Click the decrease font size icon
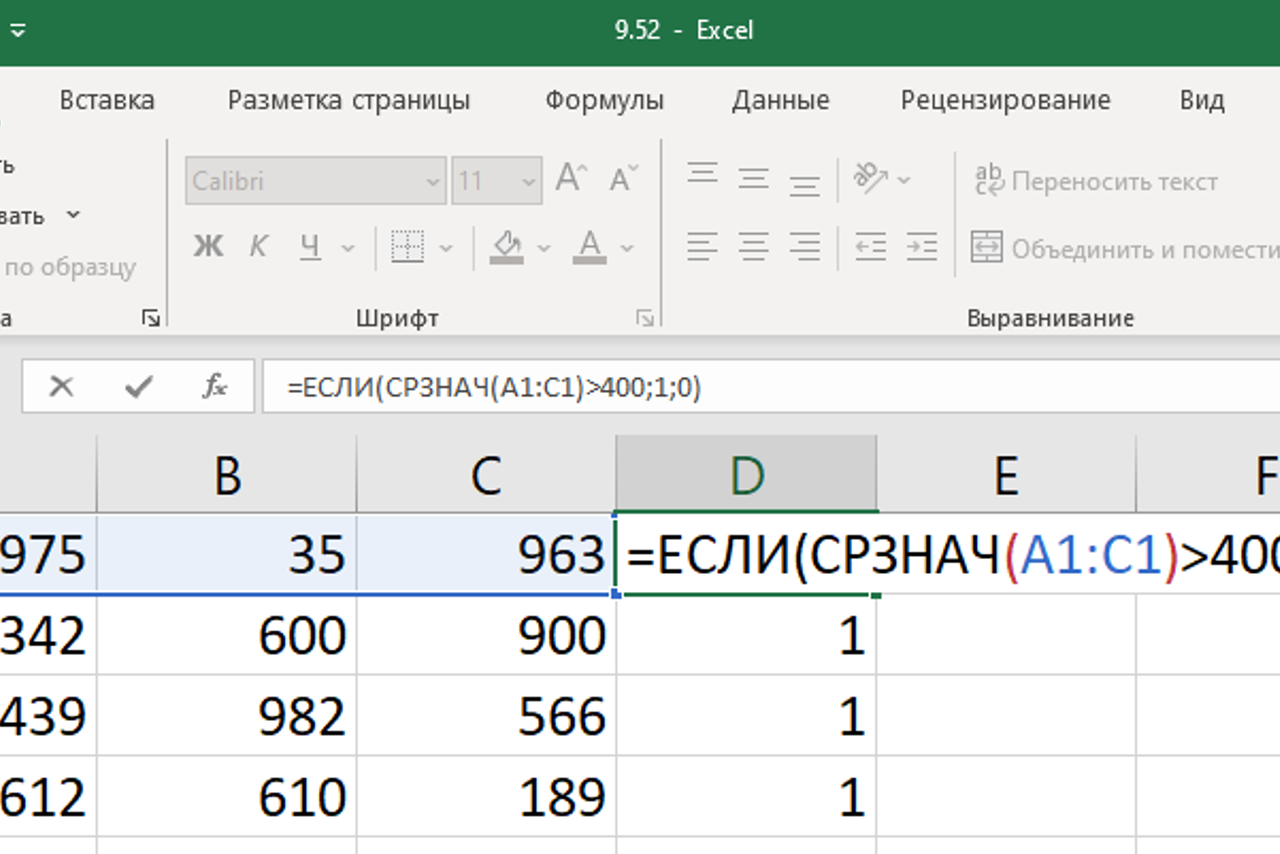This screenshot has height=854, width=1280. (x=623, y=180)
